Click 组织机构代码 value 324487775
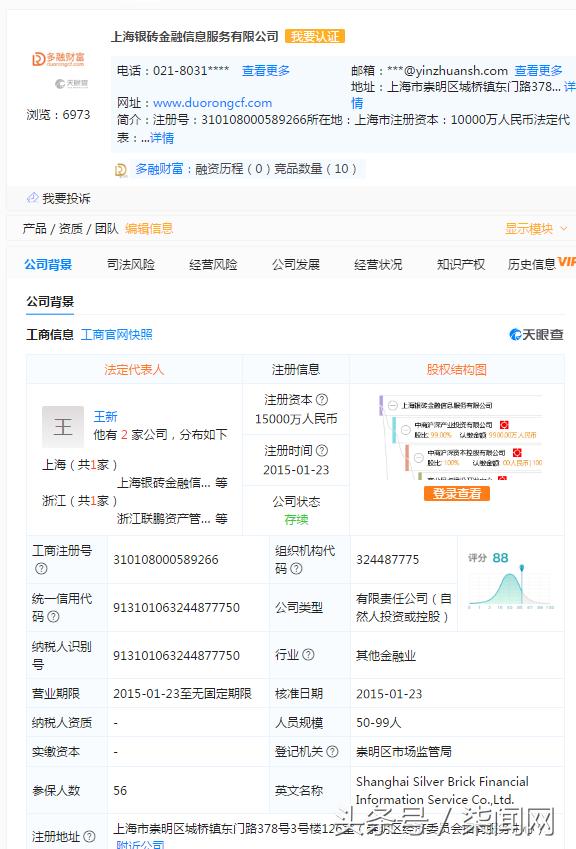This screenshot has width=576, height=849. [388, 559]
